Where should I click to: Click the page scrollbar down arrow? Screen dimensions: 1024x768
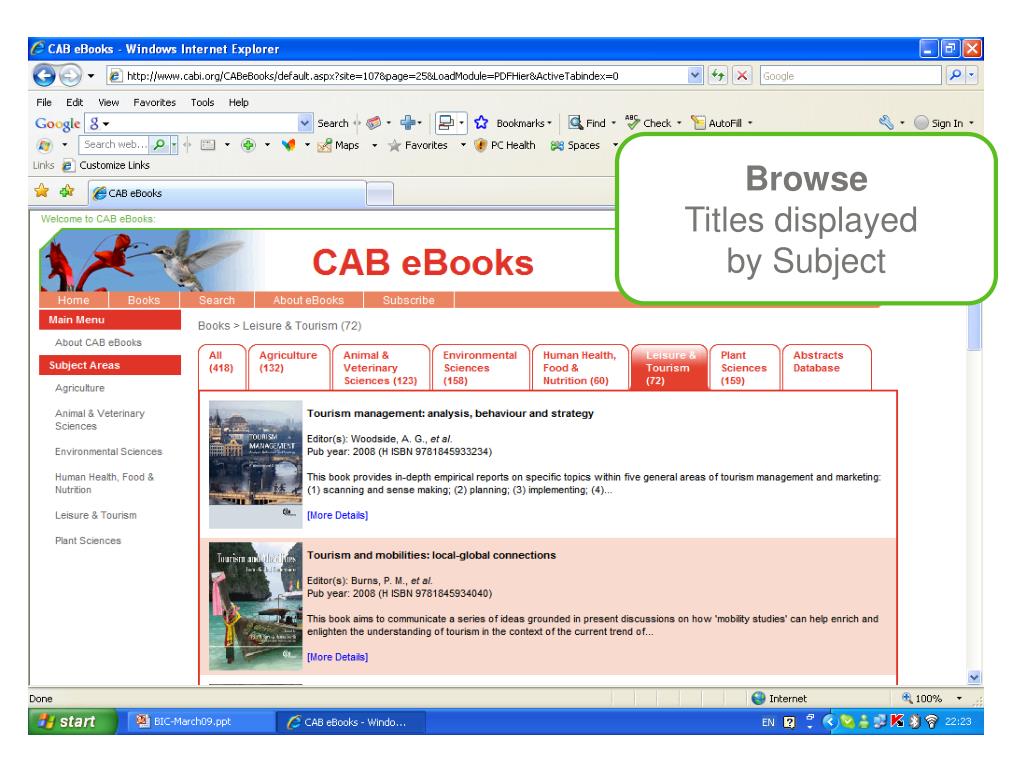[974, 677]
